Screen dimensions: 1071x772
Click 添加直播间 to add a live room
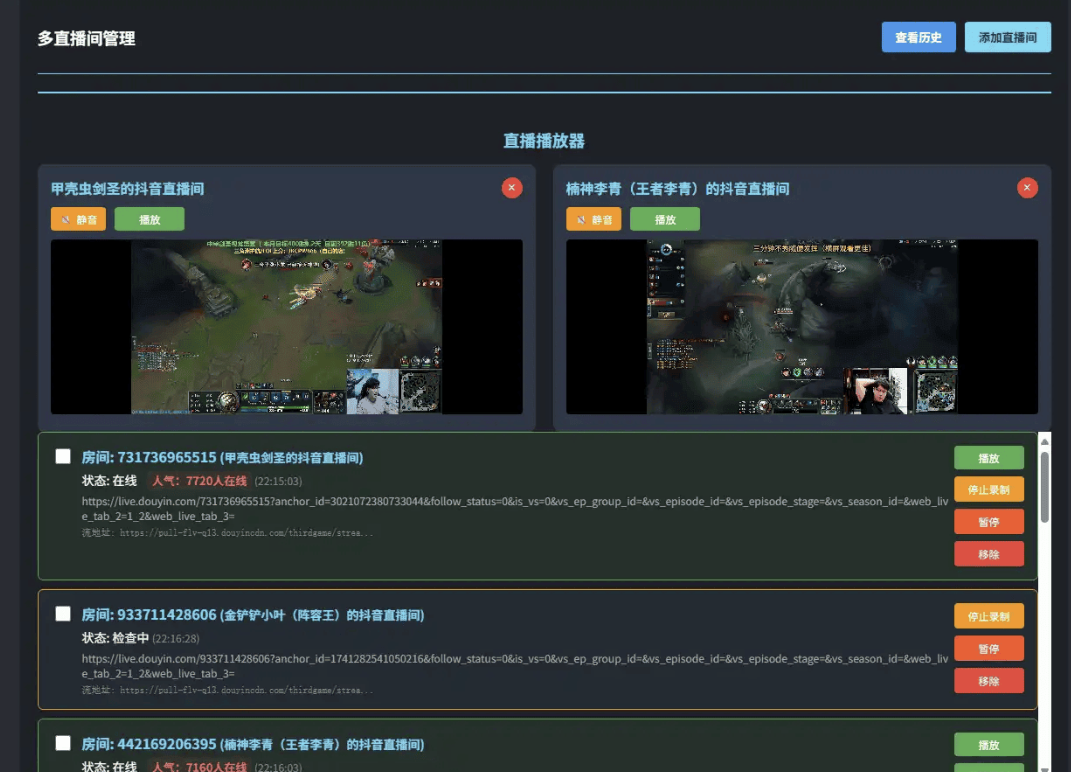(1009, 37)
